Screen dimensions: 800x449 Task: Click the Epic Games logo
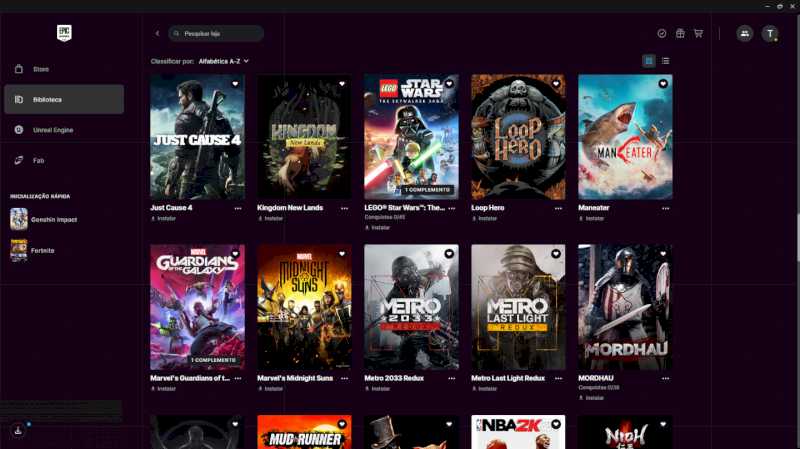[x=64, y=32]
